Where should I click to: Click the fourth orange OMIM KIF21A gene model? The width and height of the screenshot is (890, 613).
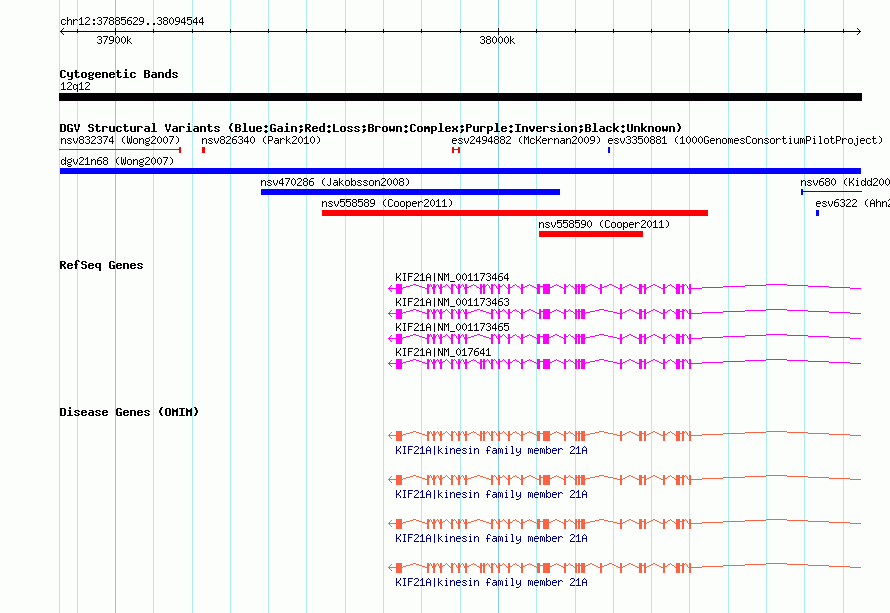click(624, 568)
